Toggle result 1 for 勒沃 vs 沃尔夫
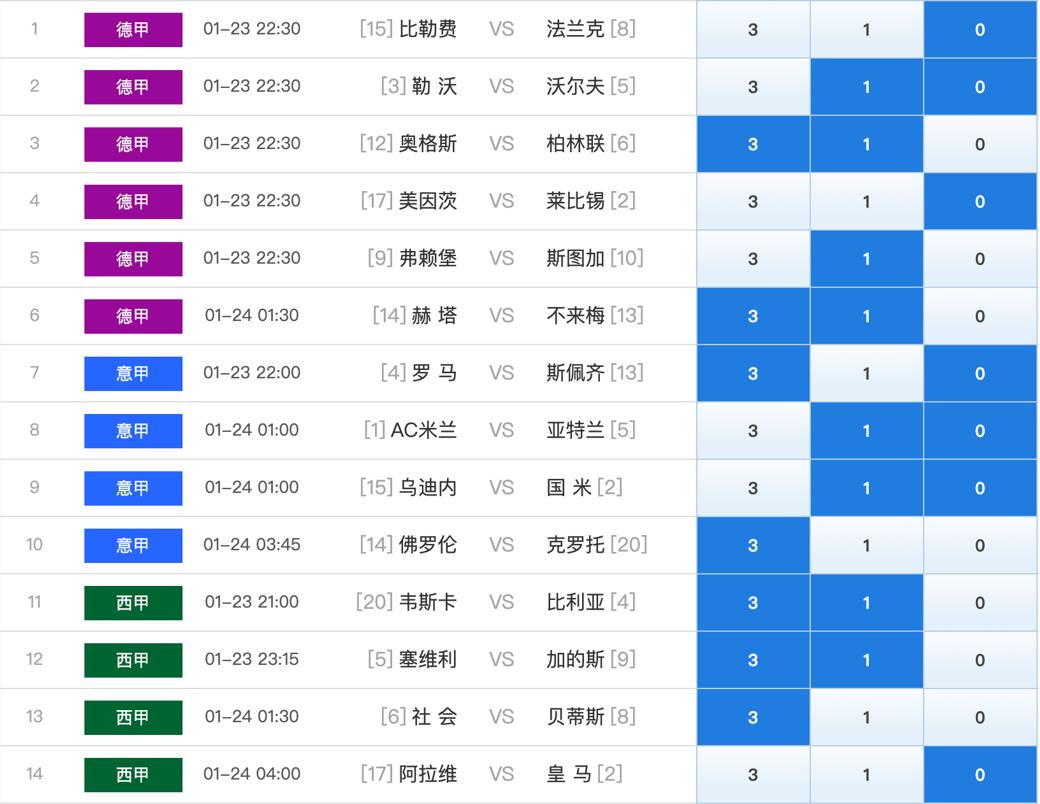The image size is (1040, 804). (x=866, y=86)
